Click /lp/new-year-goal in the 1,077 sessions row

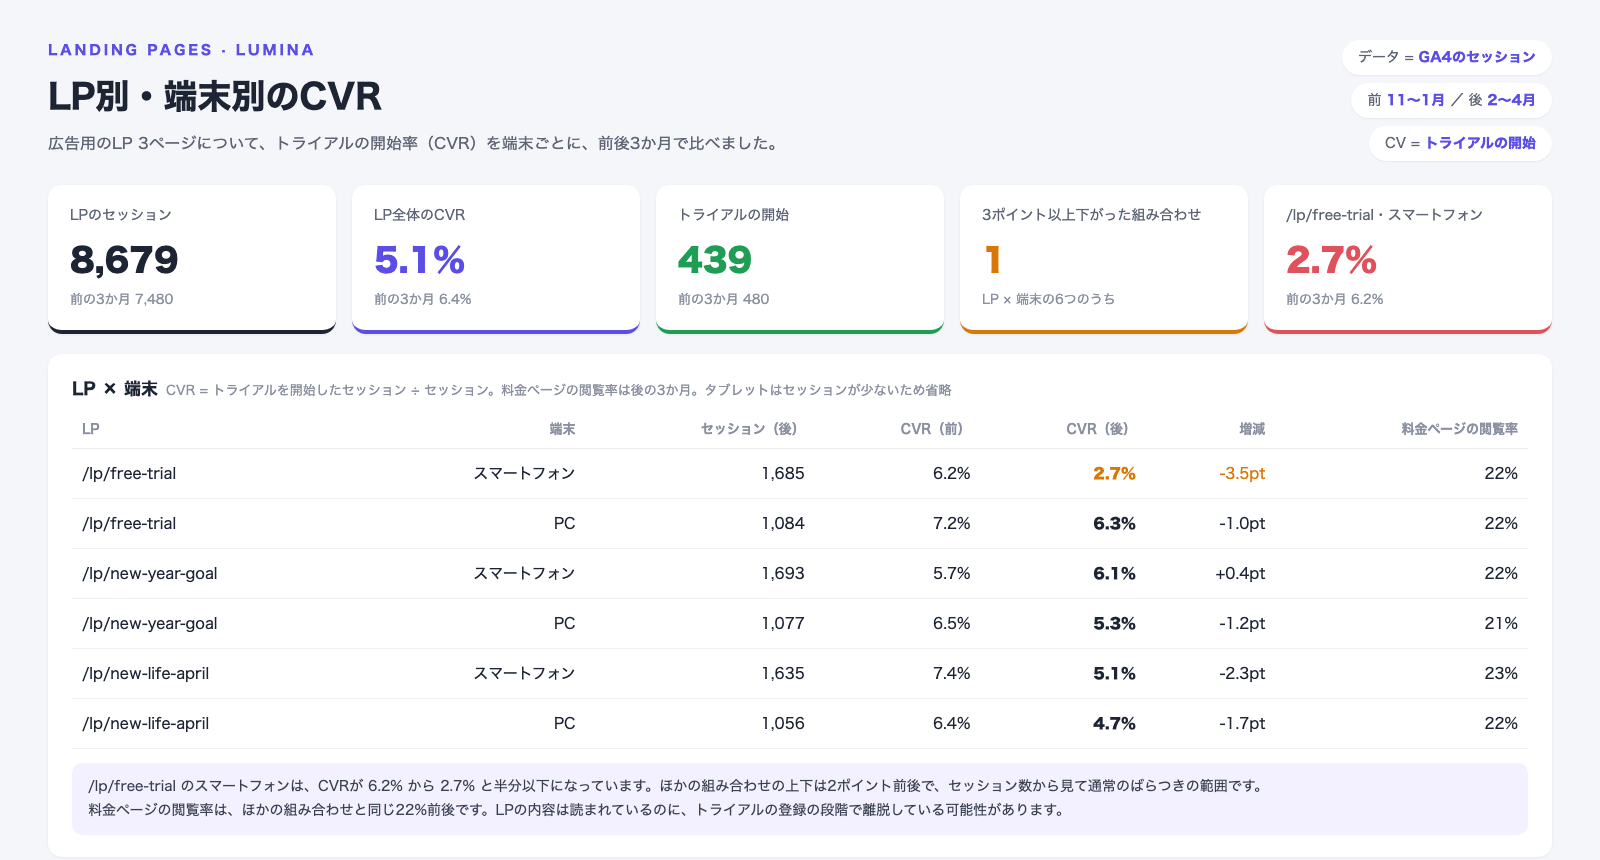pyautogui.click(x=150, y=624)
